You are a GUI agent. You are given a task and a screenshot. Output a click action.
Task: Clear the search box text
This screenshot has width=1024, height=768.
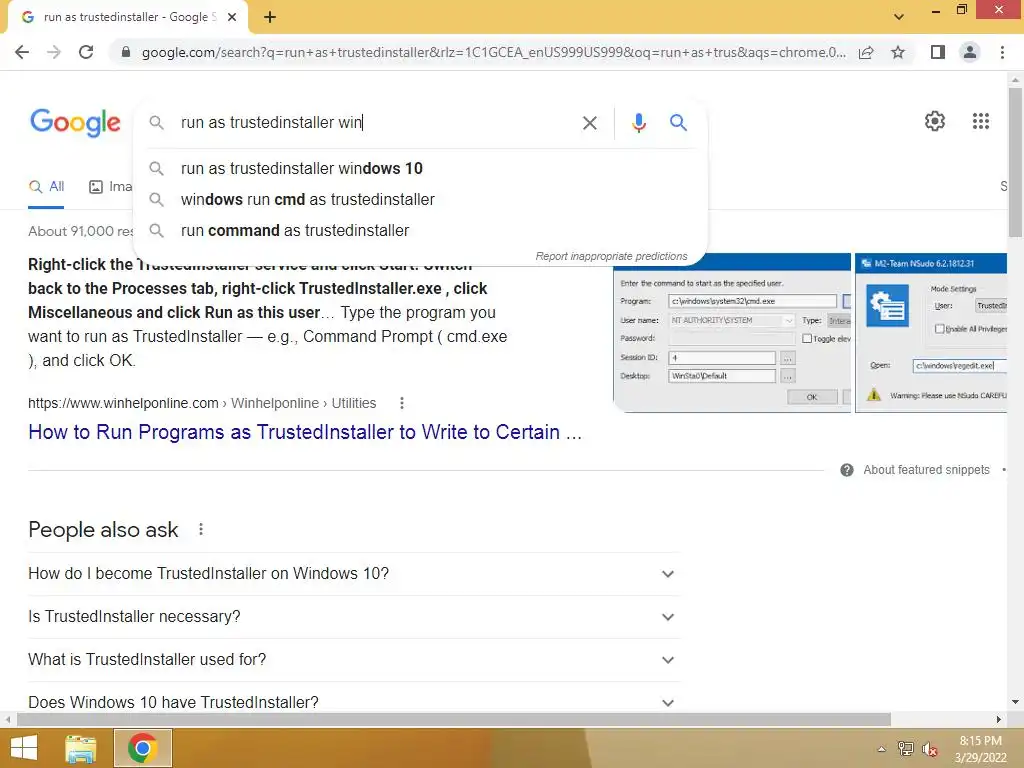coord(590,123)
